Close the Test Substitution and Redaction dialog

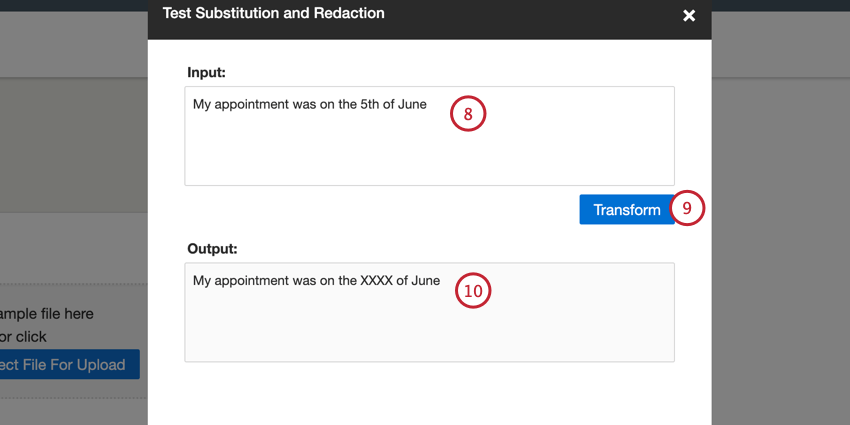688,15
